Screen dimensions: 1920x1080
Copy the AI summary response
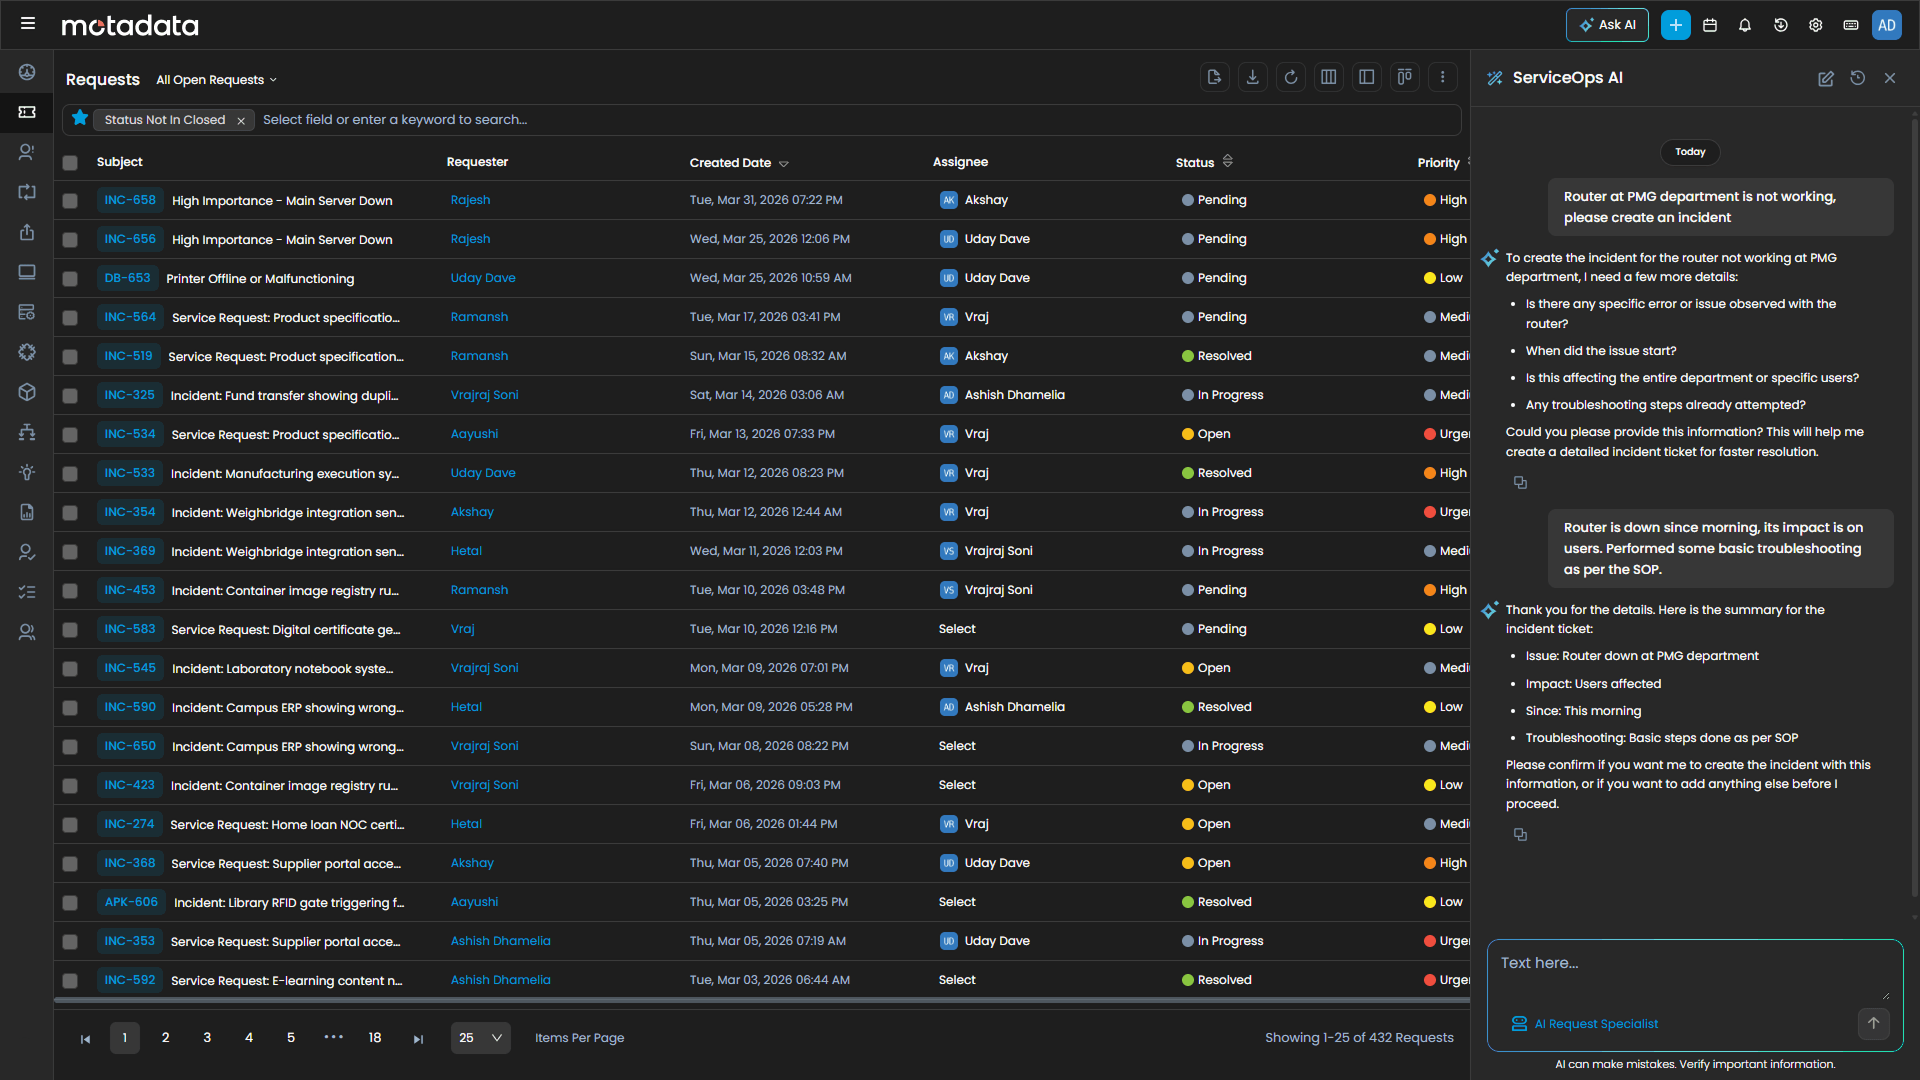[x=1520, y=834]
